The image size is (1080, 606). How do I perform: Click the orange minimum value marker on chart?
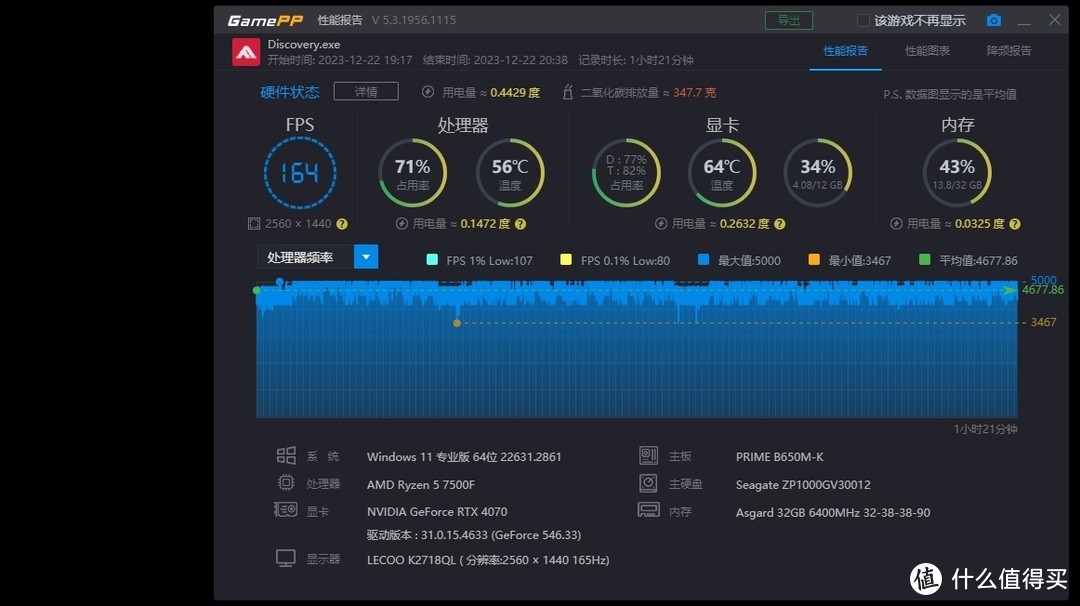click(x=457, y=323)
